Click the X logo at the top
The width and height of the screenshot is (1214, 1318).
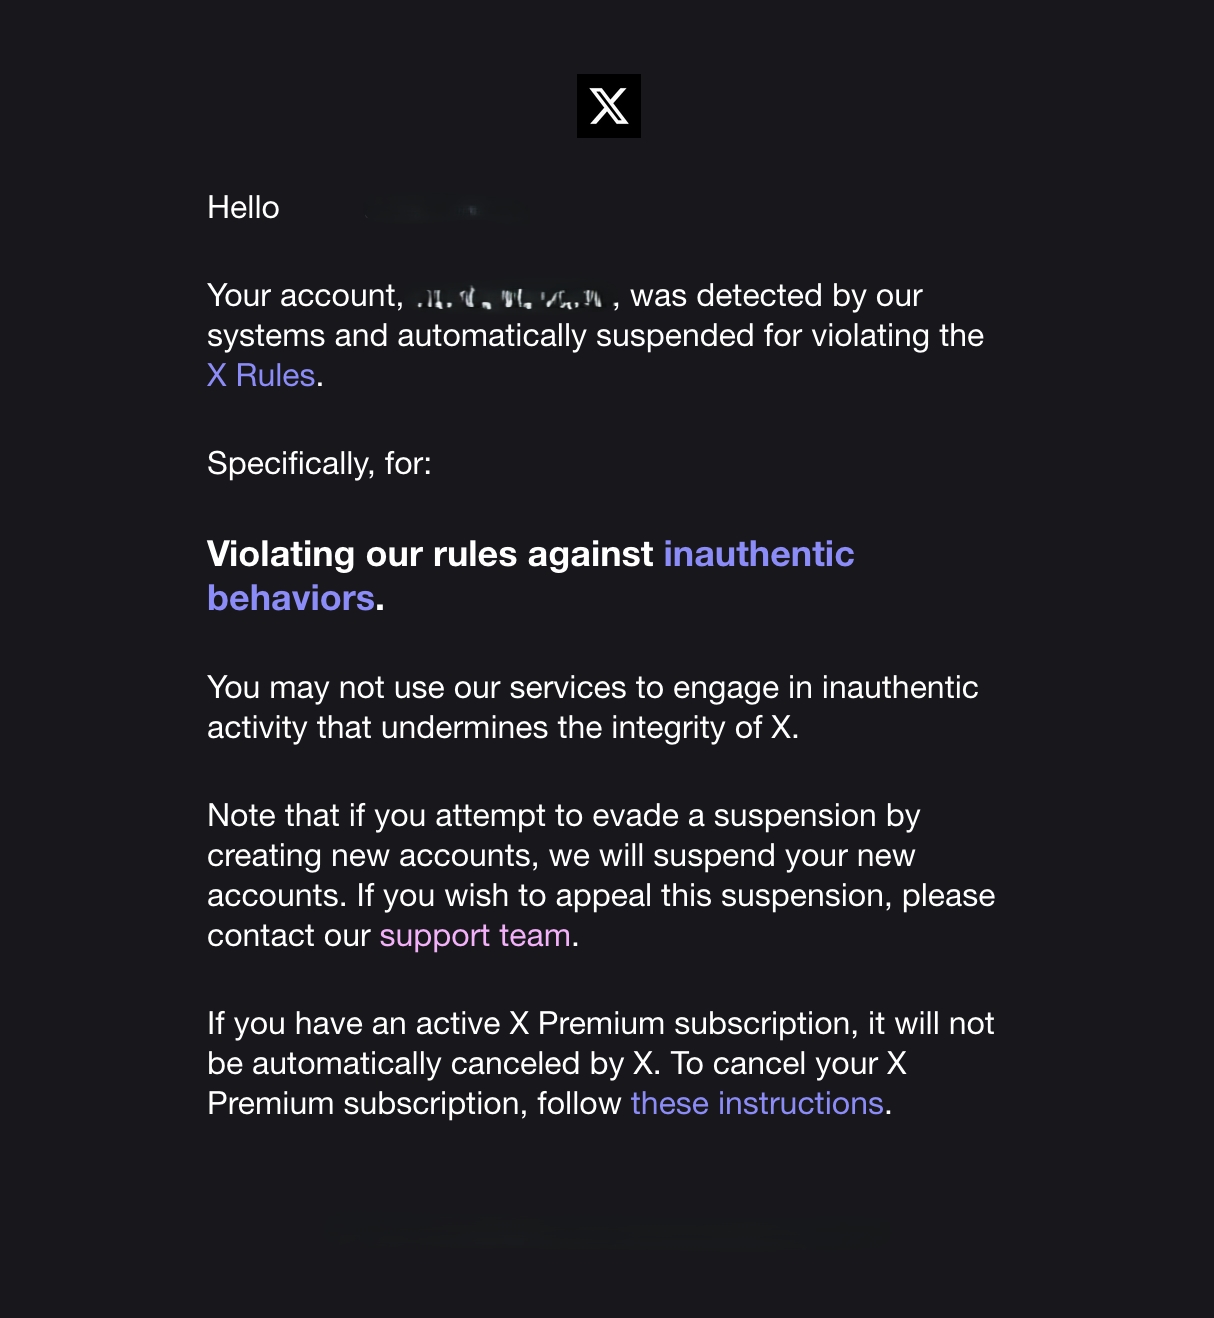[608, 106]
